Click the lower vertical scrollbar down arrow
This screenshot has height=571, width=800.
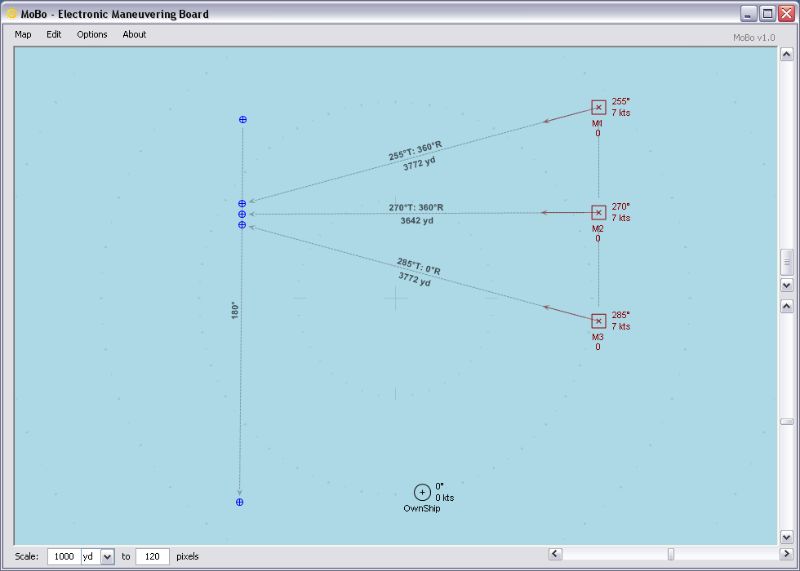pyautogui.click(x=787, y=537)
